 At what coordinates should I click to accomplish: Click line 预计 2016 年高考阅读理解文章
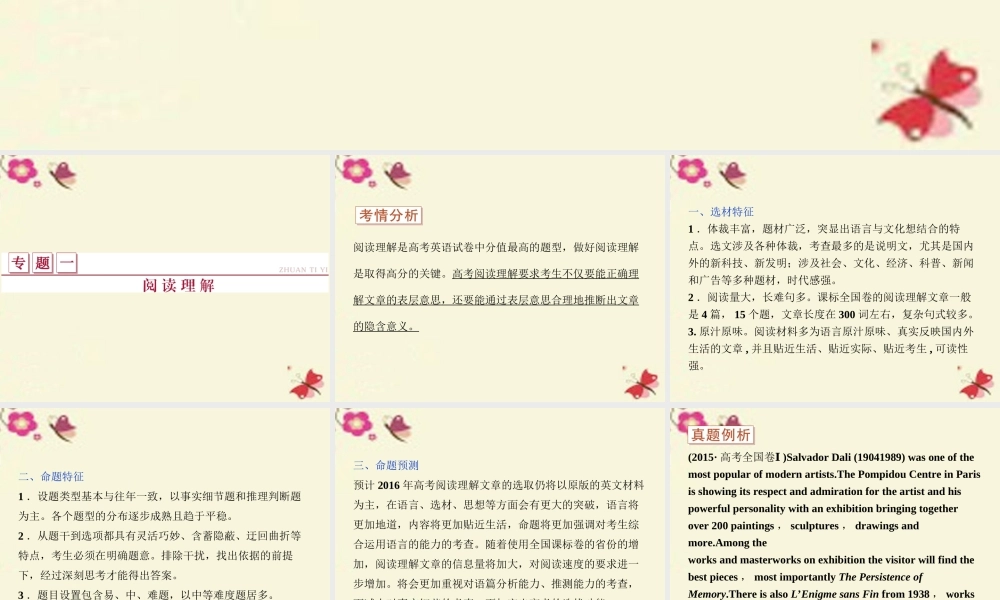point(499,485)
